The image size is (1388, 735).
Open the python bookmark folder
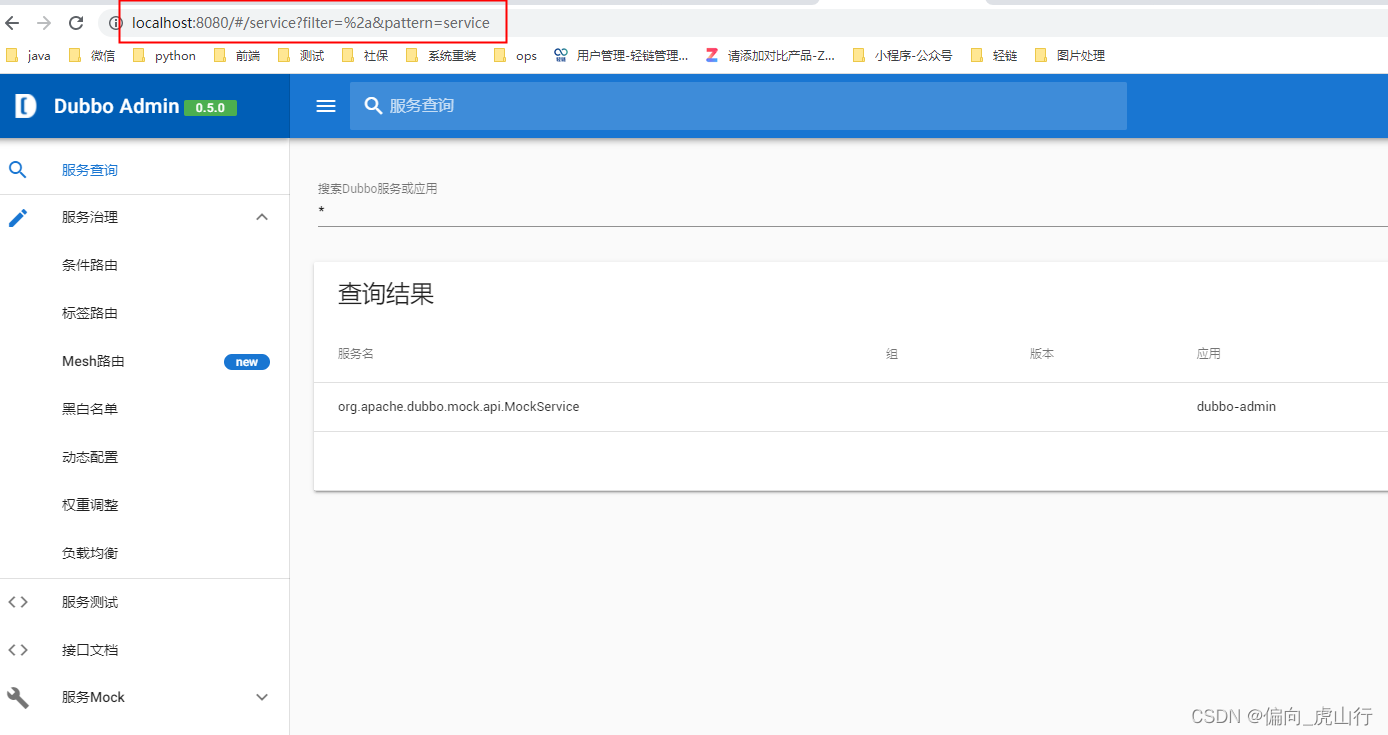point(164,56)
